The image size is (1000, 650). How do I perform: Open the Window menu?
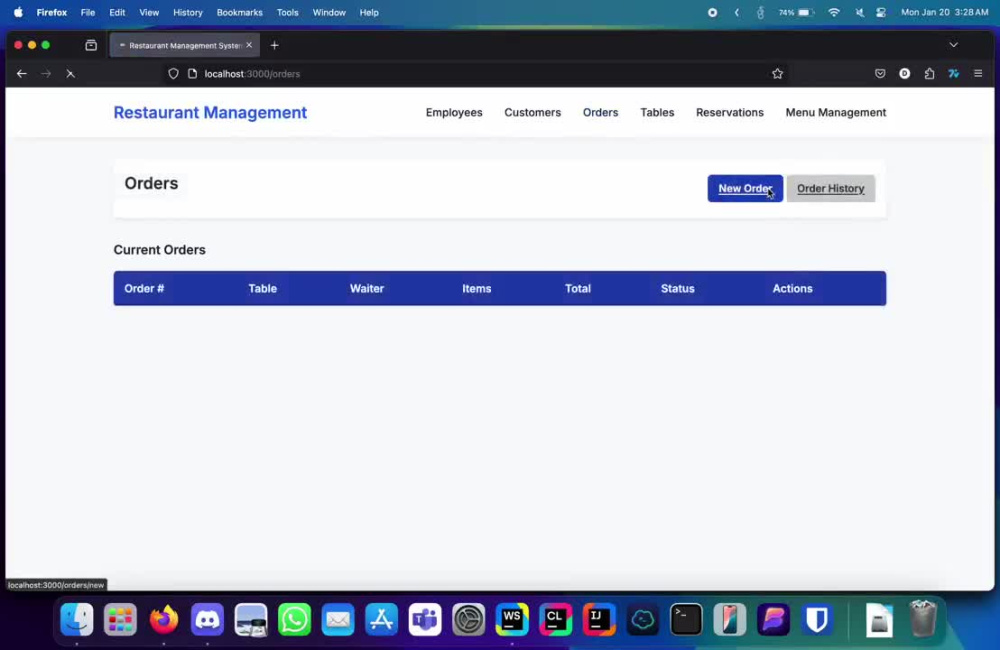click(x=328, y=12)
